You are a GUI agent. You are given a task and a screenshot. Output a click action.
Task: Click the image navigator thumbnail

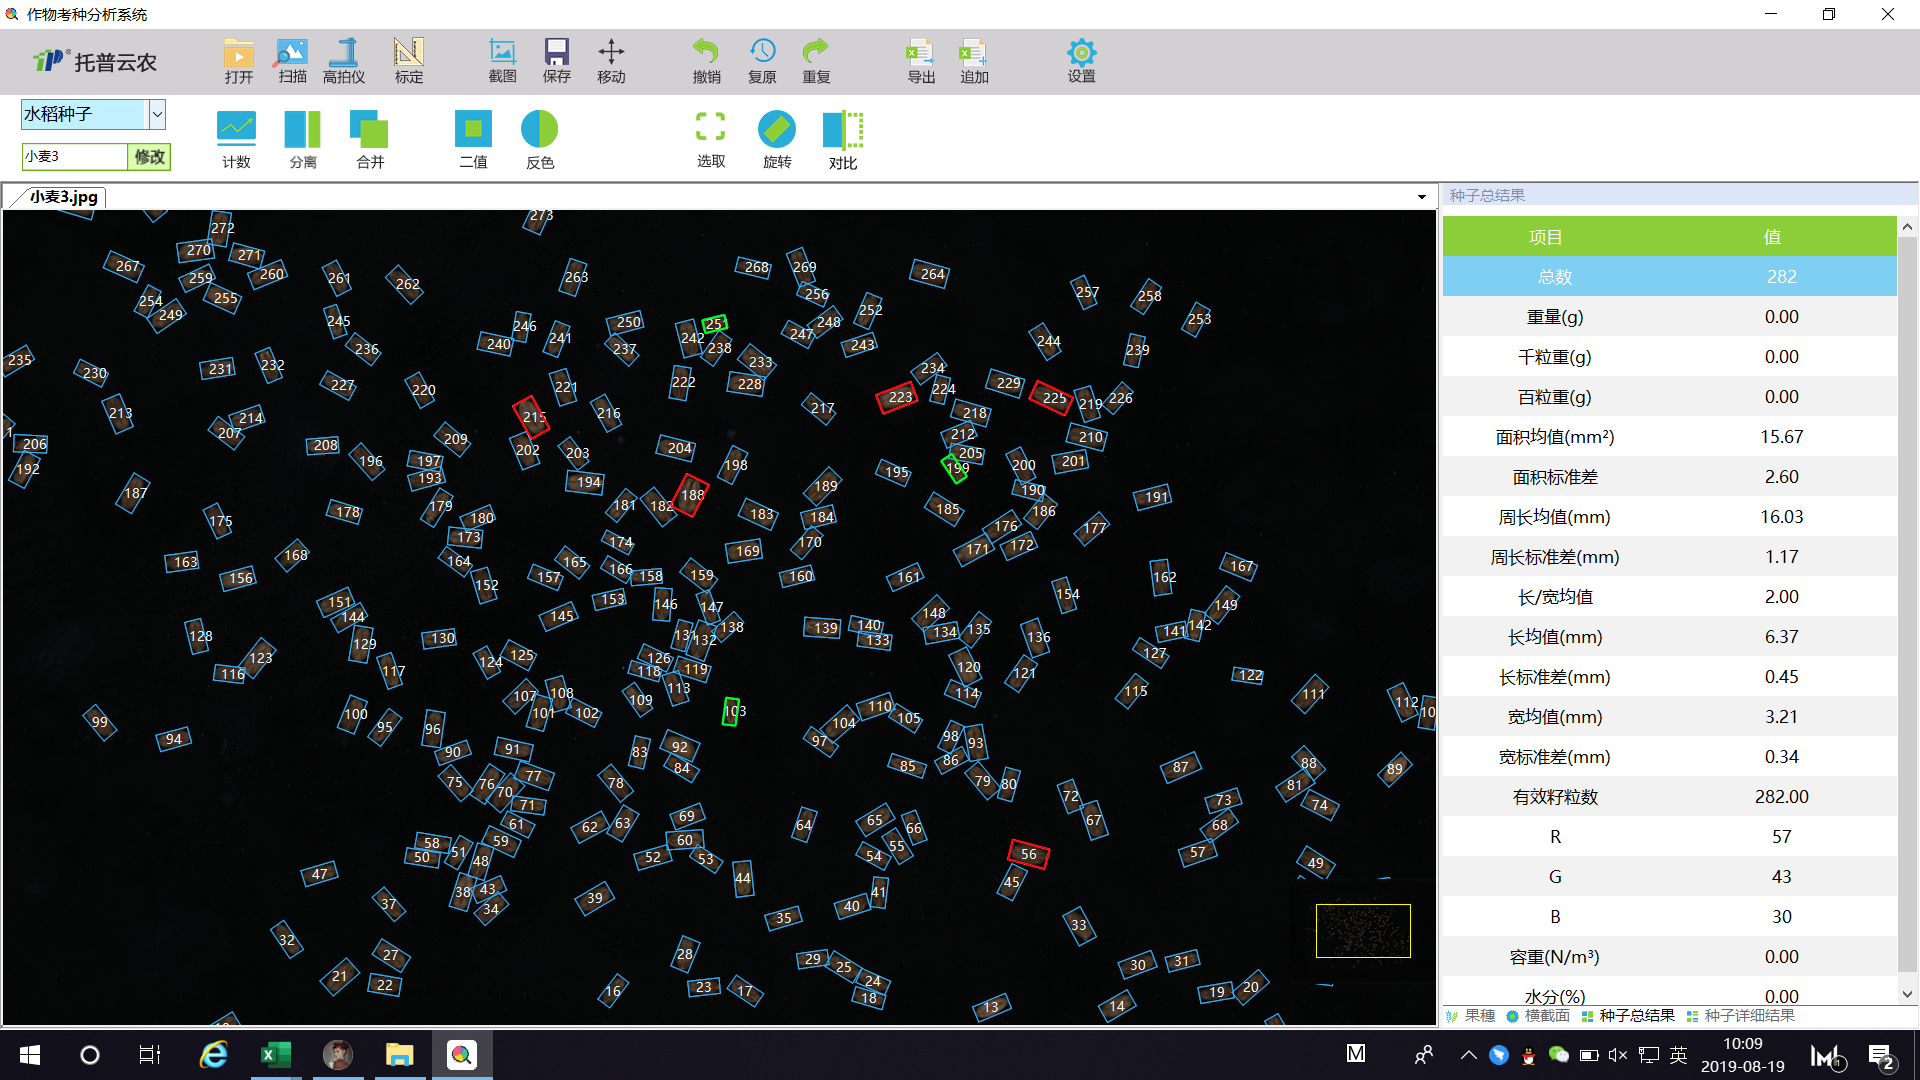(1363, 931)
